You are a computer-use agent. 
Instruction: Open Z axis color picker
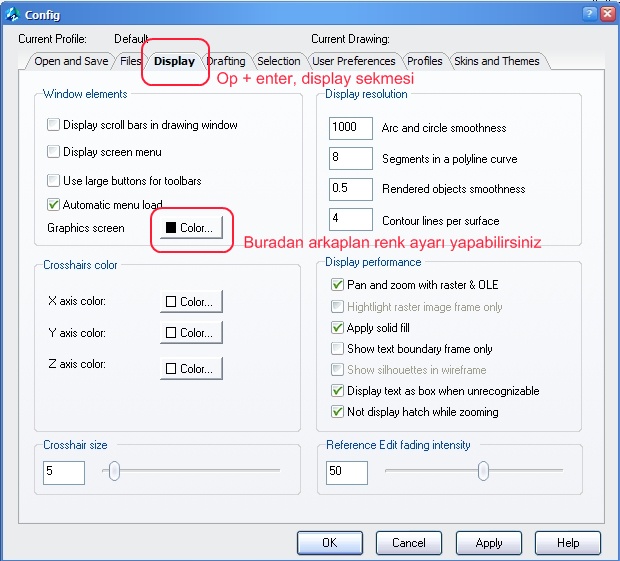pos(191,368)
